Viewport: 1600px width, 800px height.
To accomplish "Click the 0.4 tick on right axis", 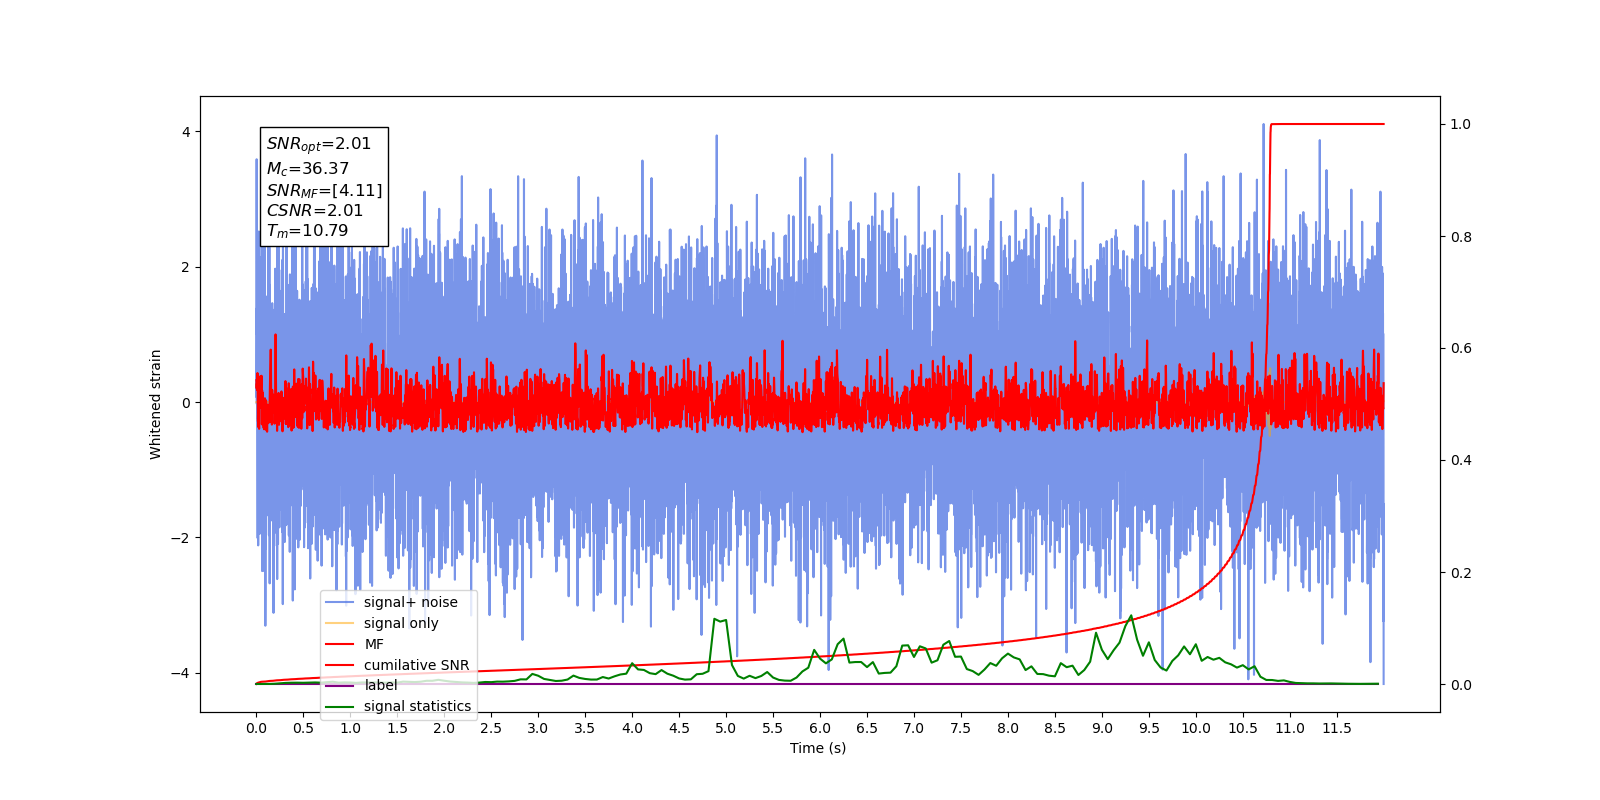I will [x=1461, y=461].
